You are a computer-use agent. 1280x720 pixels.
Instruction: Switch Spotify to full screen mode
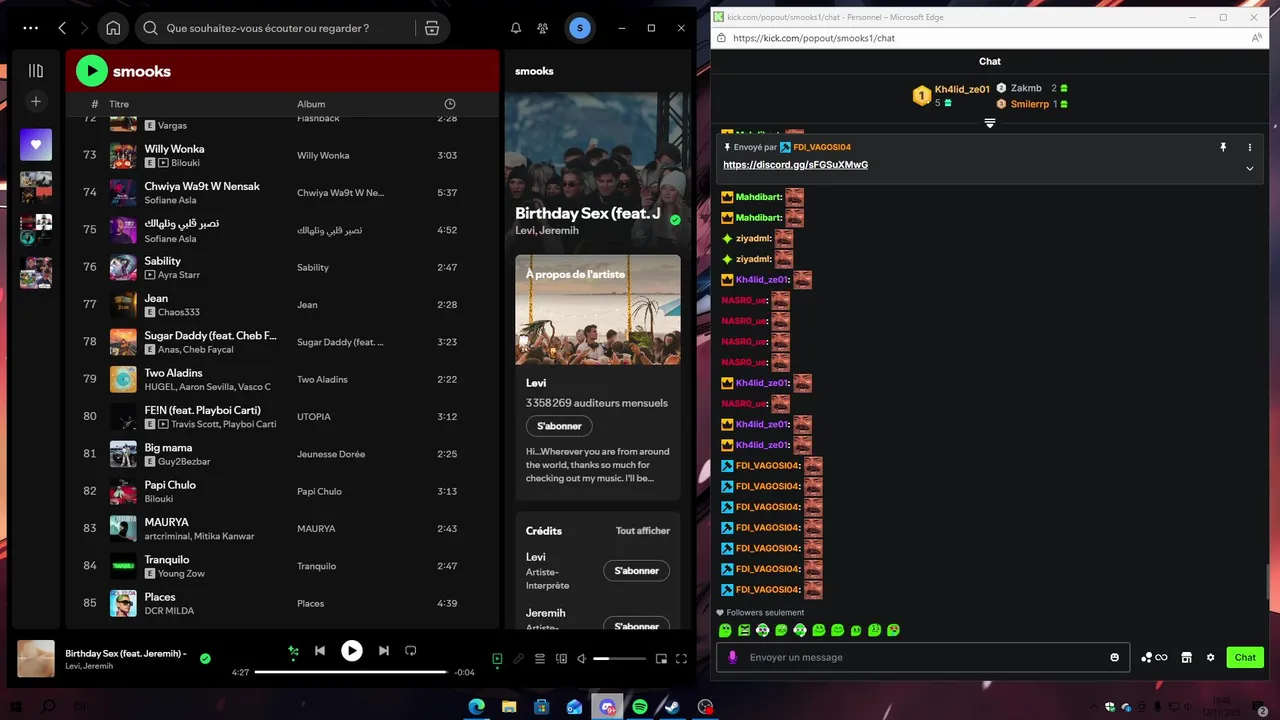pos(681,658)
